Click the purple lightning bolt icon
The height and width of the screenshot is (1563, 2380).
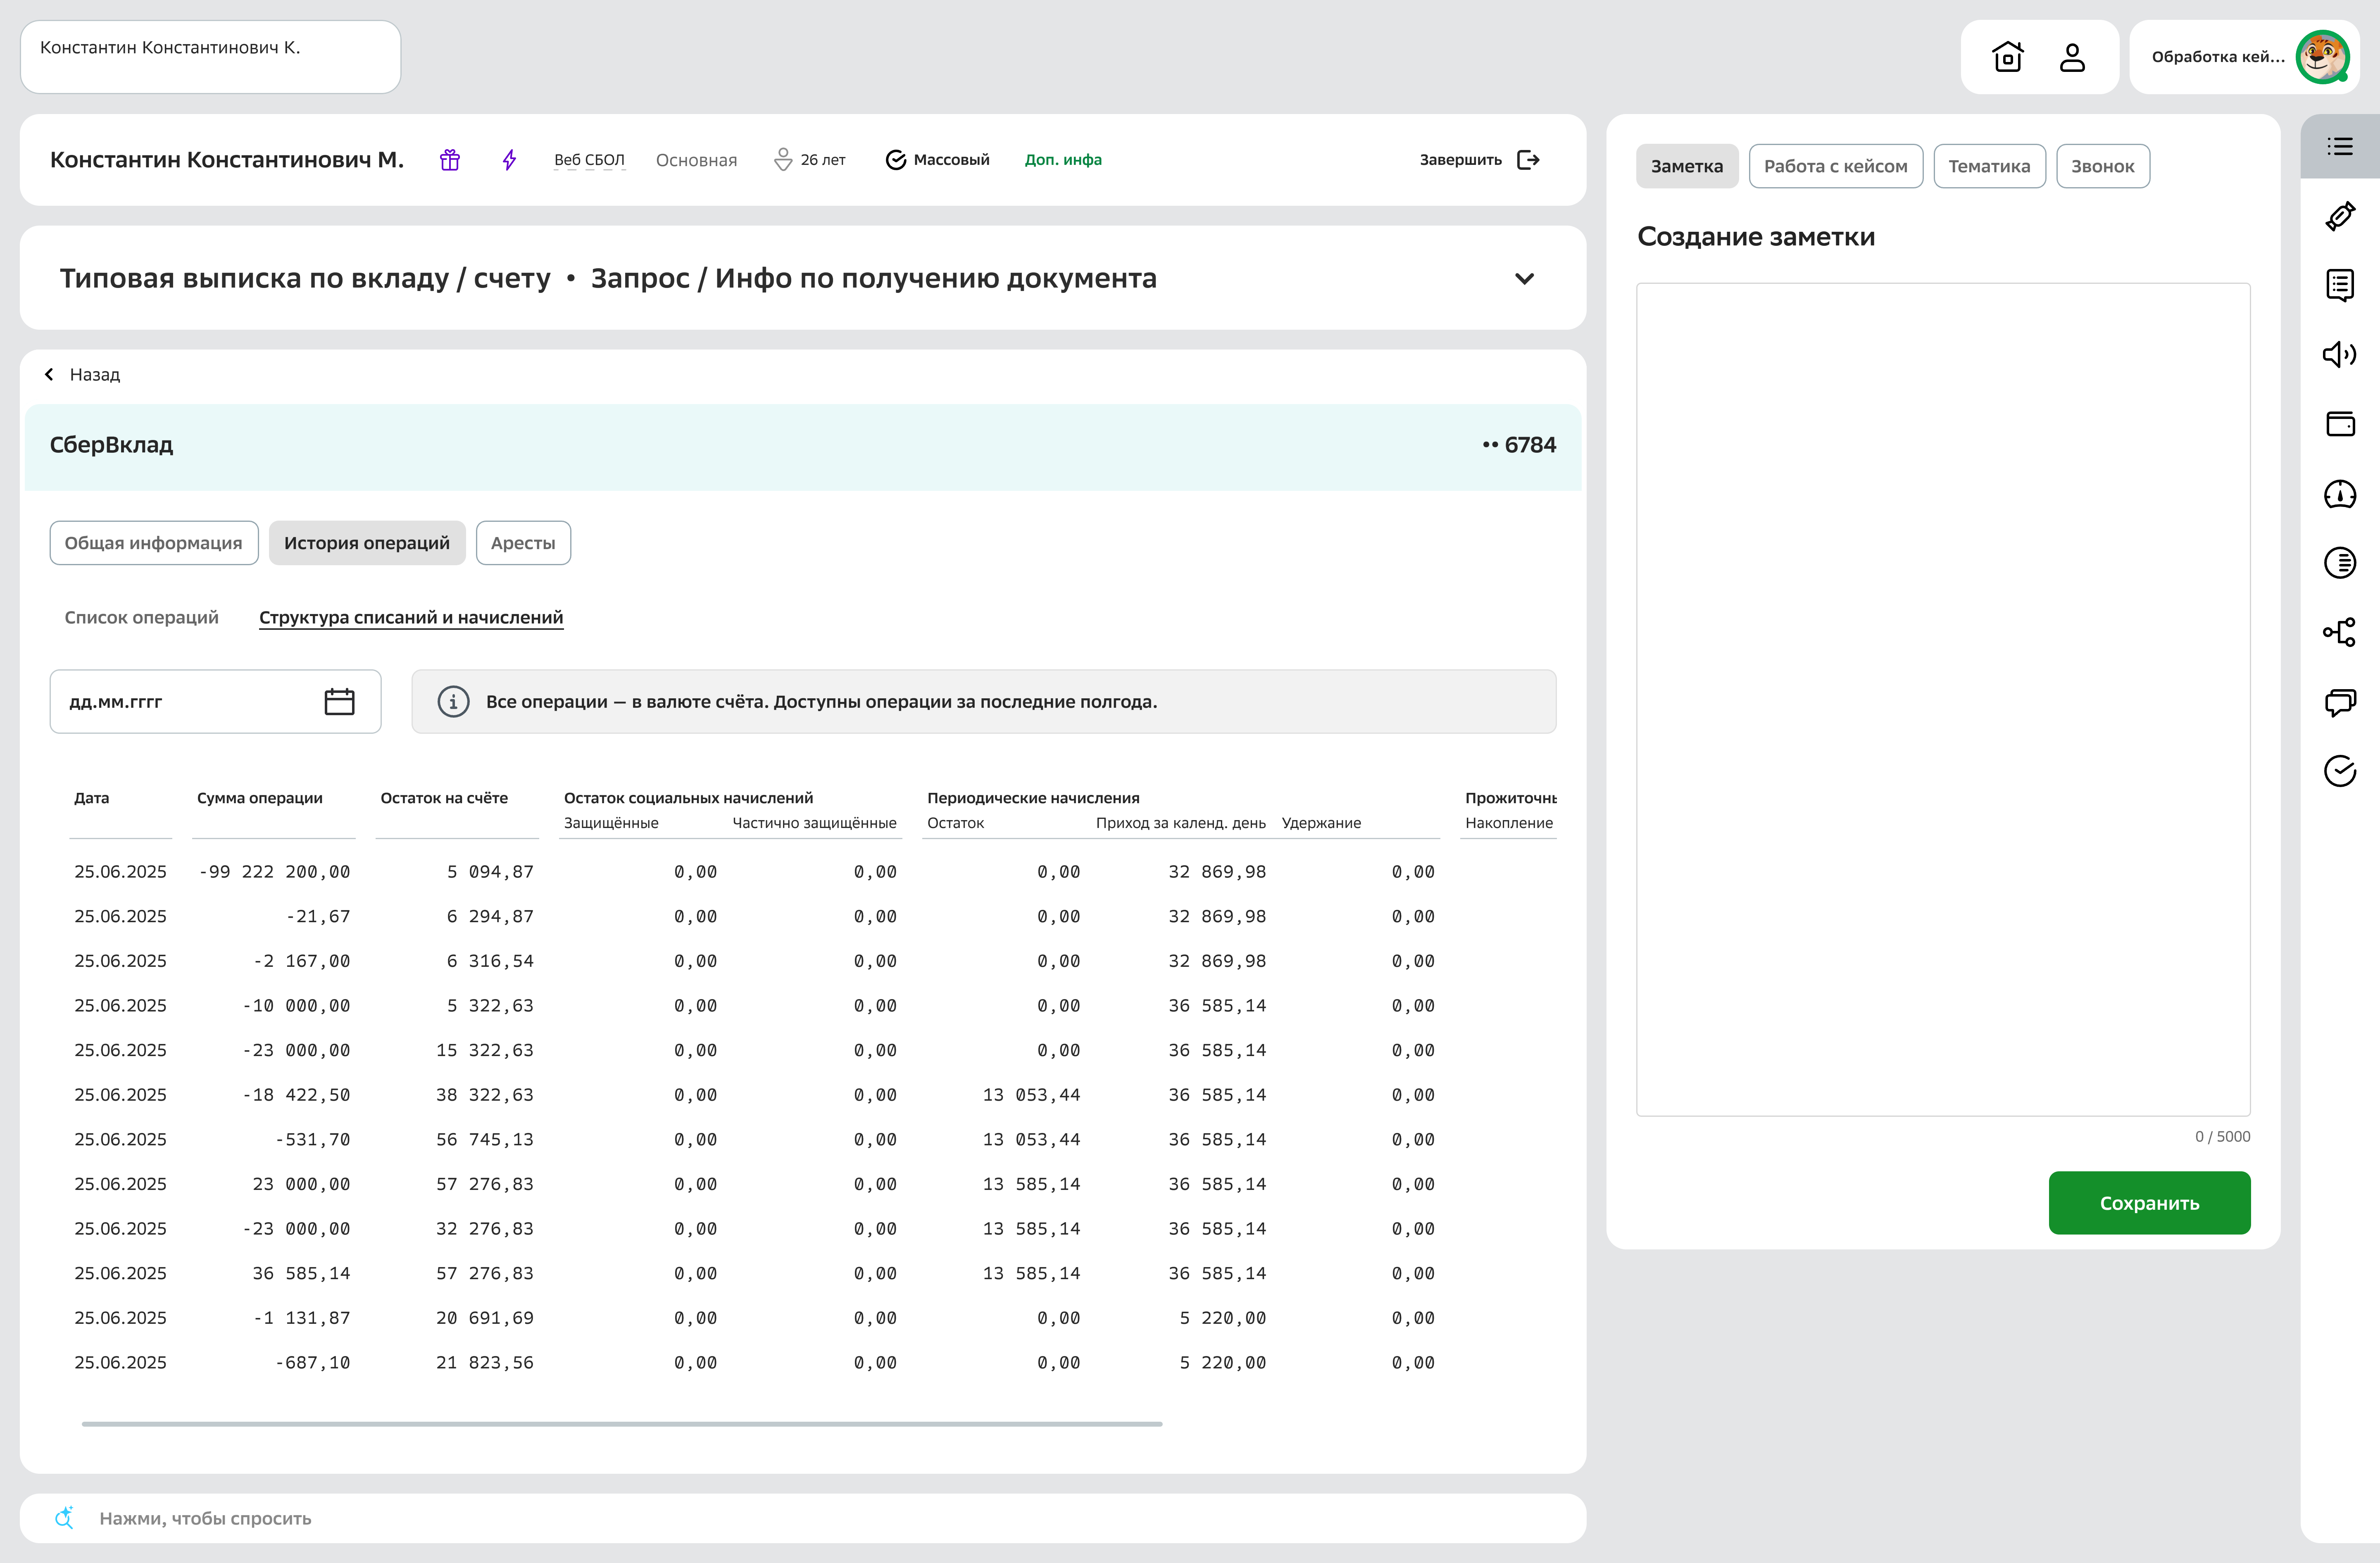tap(509, 160)
